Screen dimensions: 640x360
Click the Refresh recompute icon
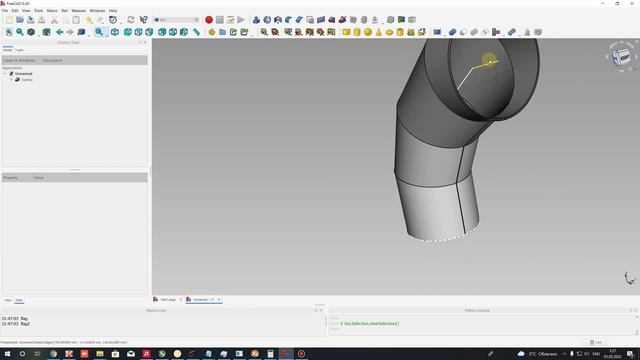pyautogui.click(x=131, y=20)
